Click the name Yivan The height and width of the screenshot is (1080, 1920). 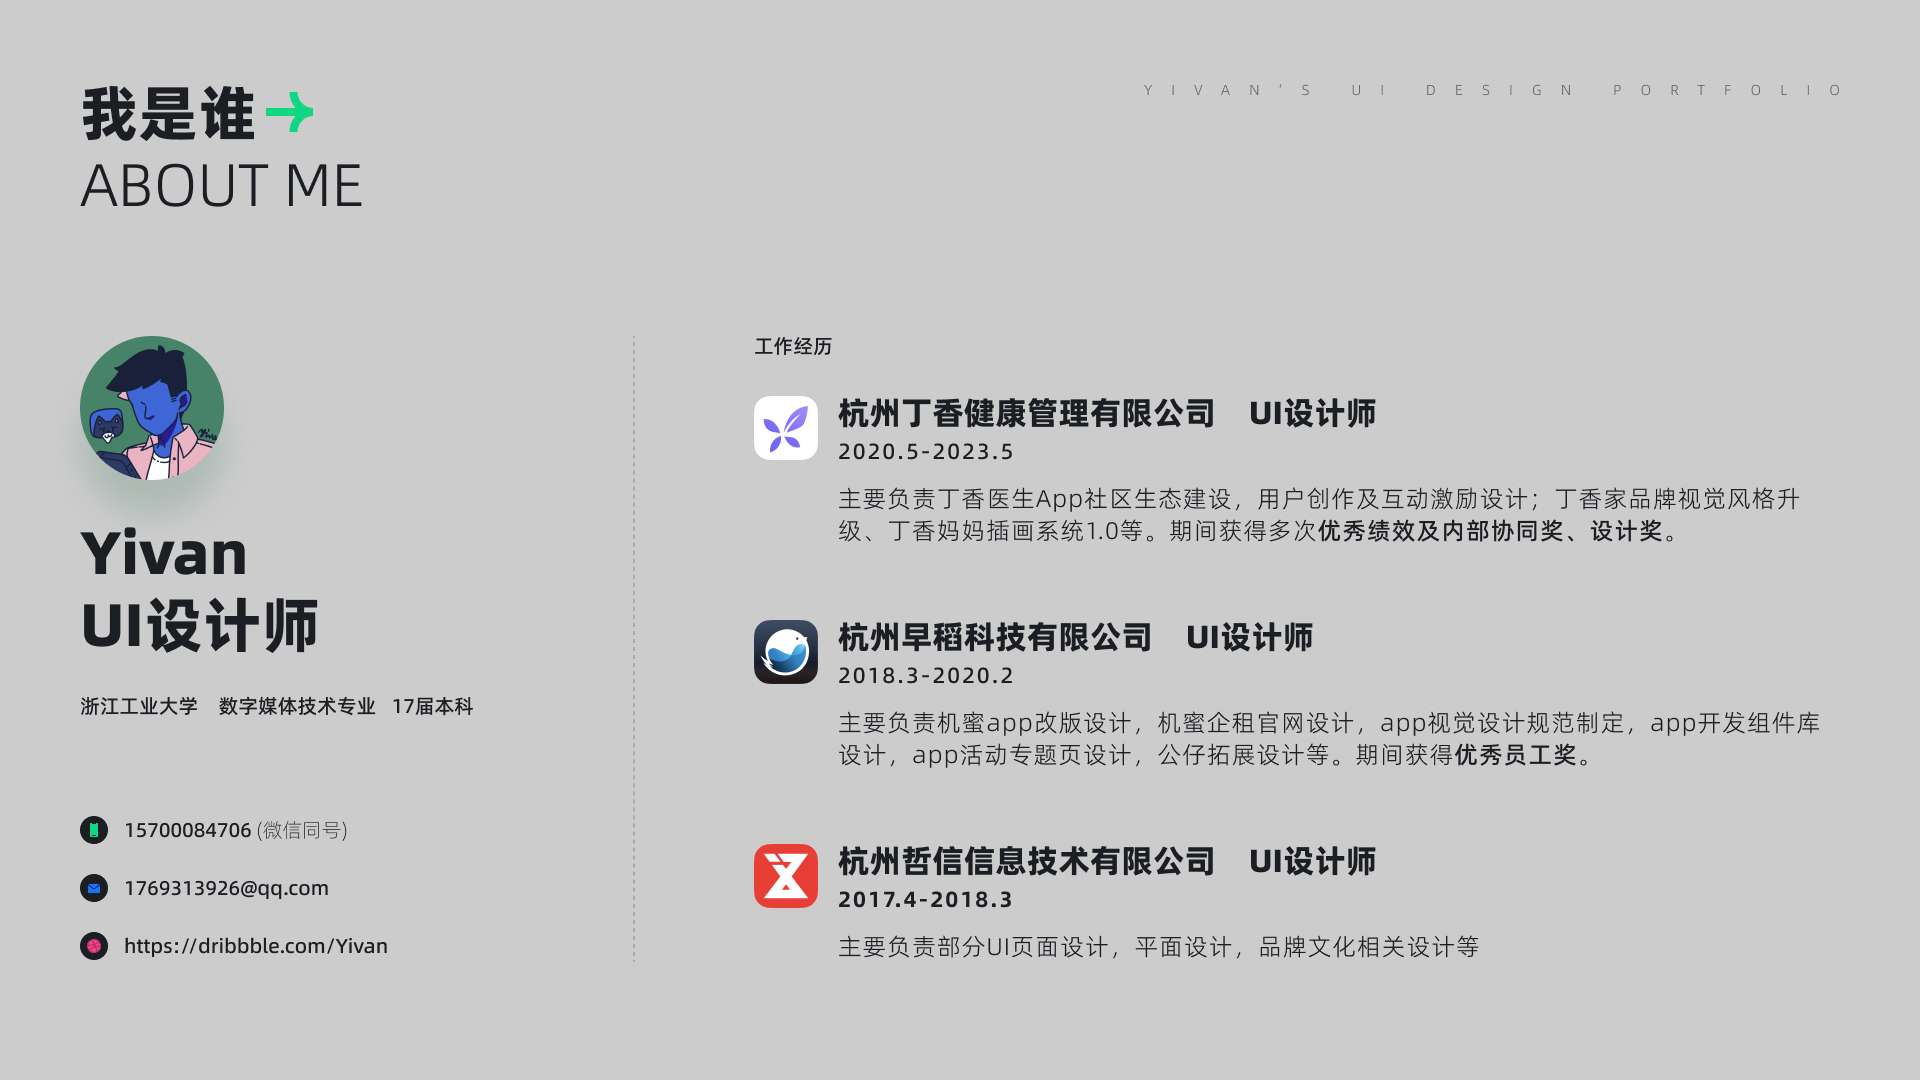click(x=164, y=553)
